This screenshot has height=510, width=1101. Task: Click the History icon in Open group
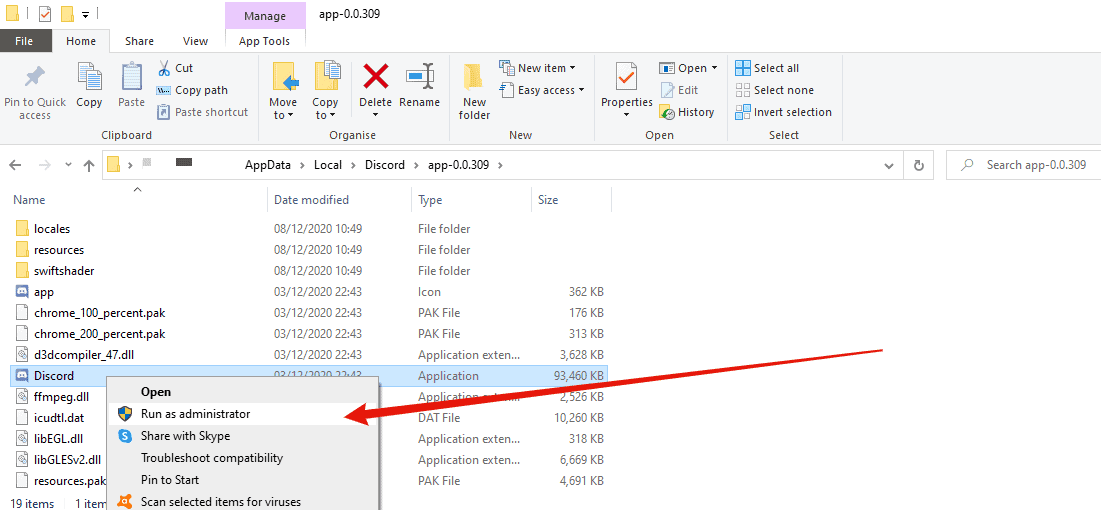point(667,112)
